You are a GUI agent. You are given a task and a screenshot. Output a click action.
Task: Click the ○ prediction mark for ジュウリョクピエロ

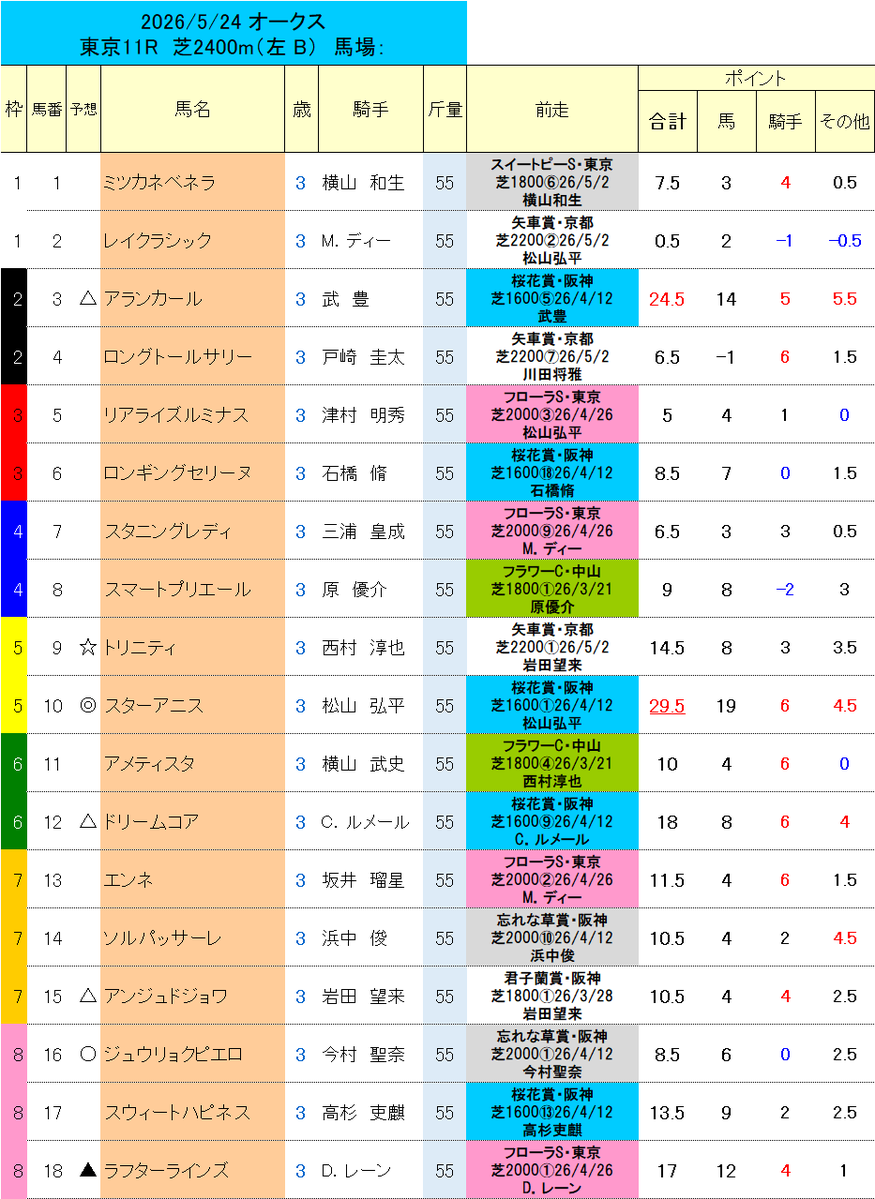coord(88,1054)
